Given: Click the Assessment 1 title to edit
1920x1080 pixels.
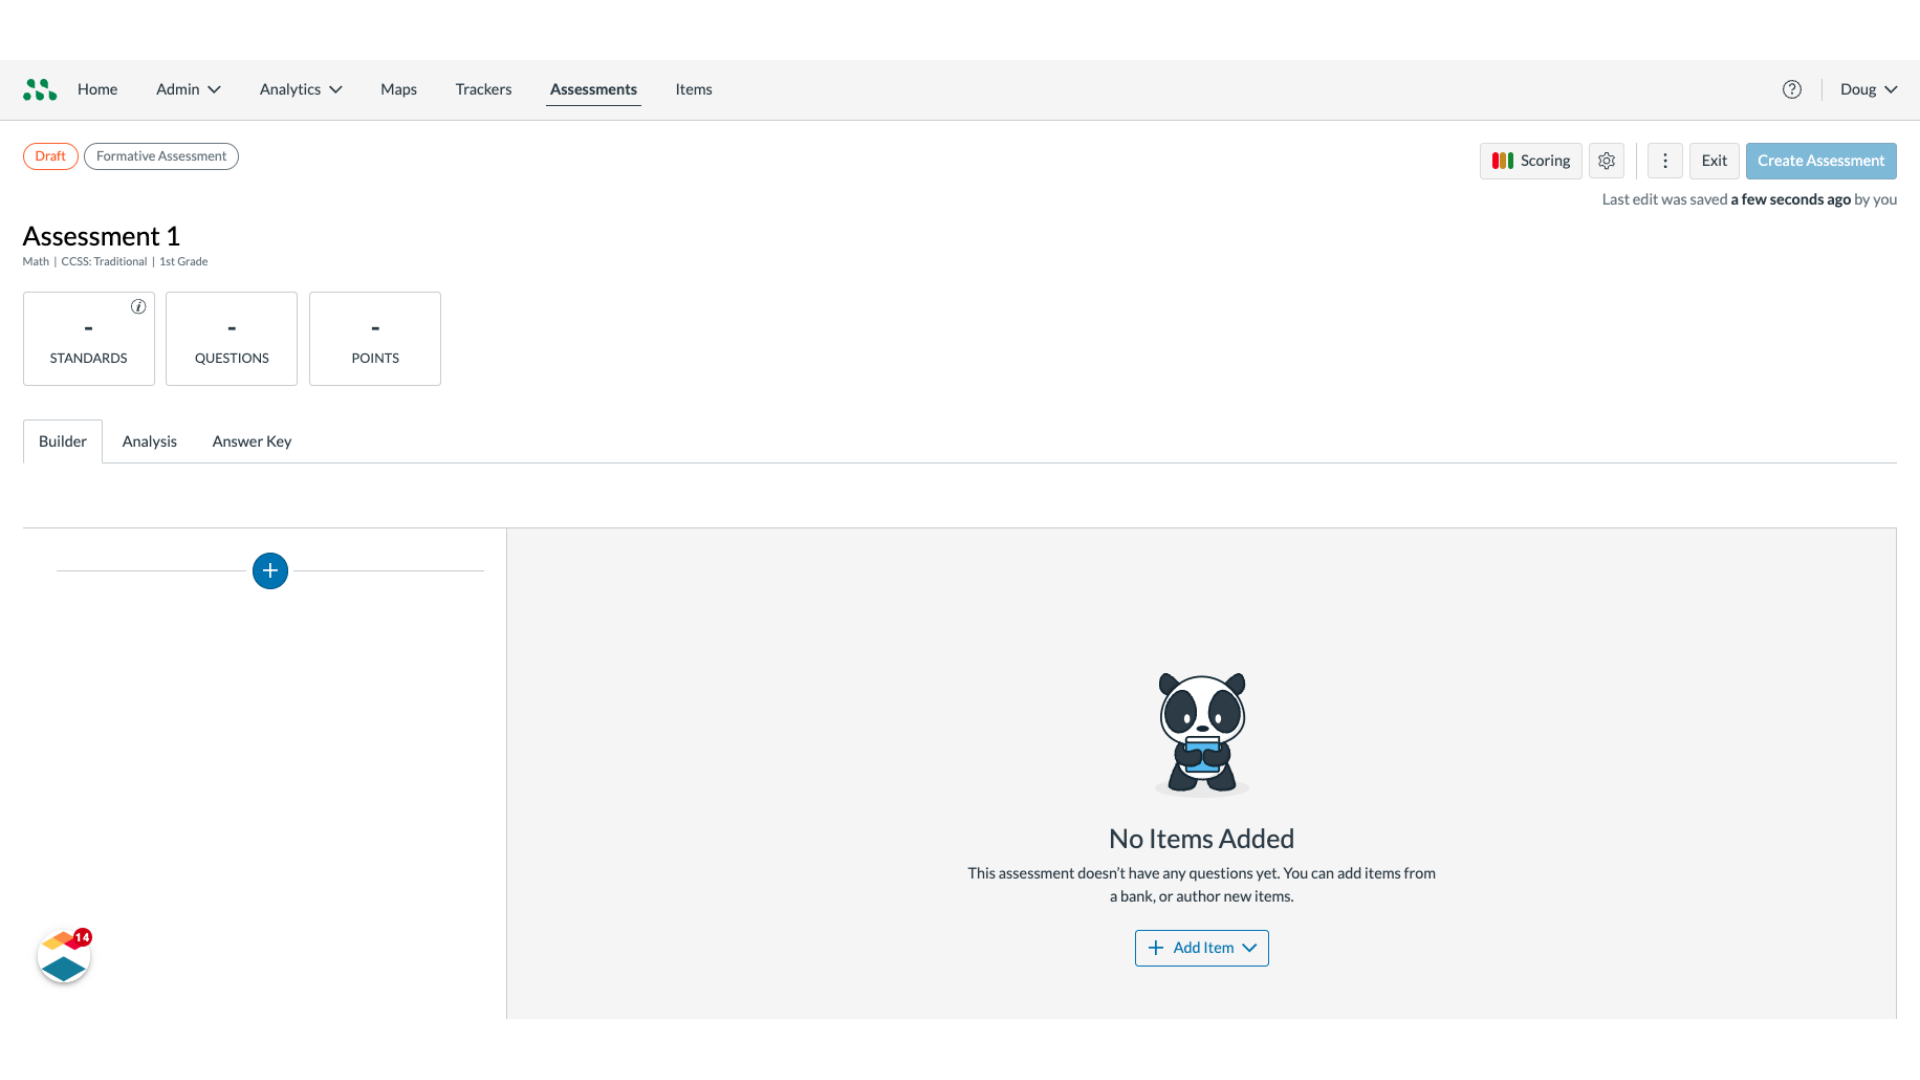Looking at the screenshot, I should tap(100, 235).
